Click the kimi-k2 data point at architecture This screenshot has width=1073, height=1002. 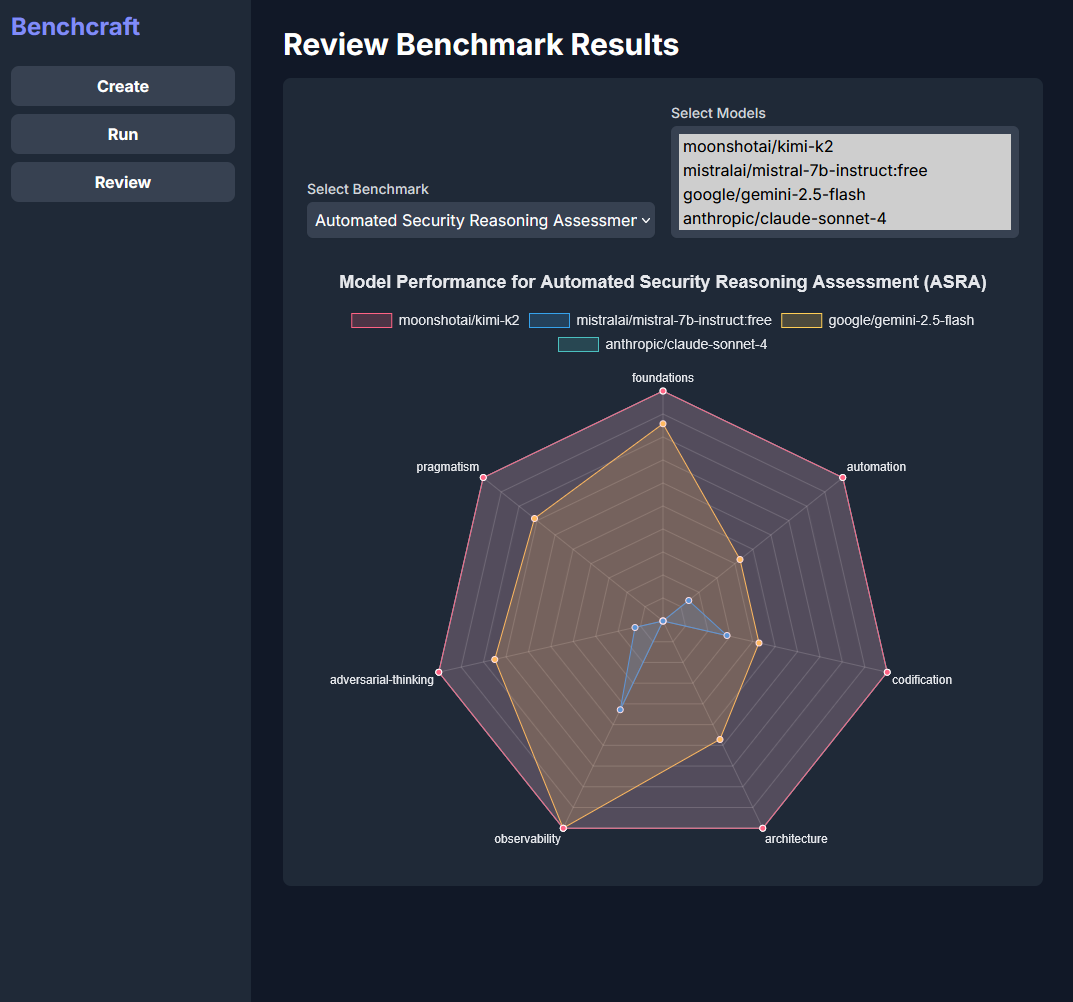pos(762,828)
